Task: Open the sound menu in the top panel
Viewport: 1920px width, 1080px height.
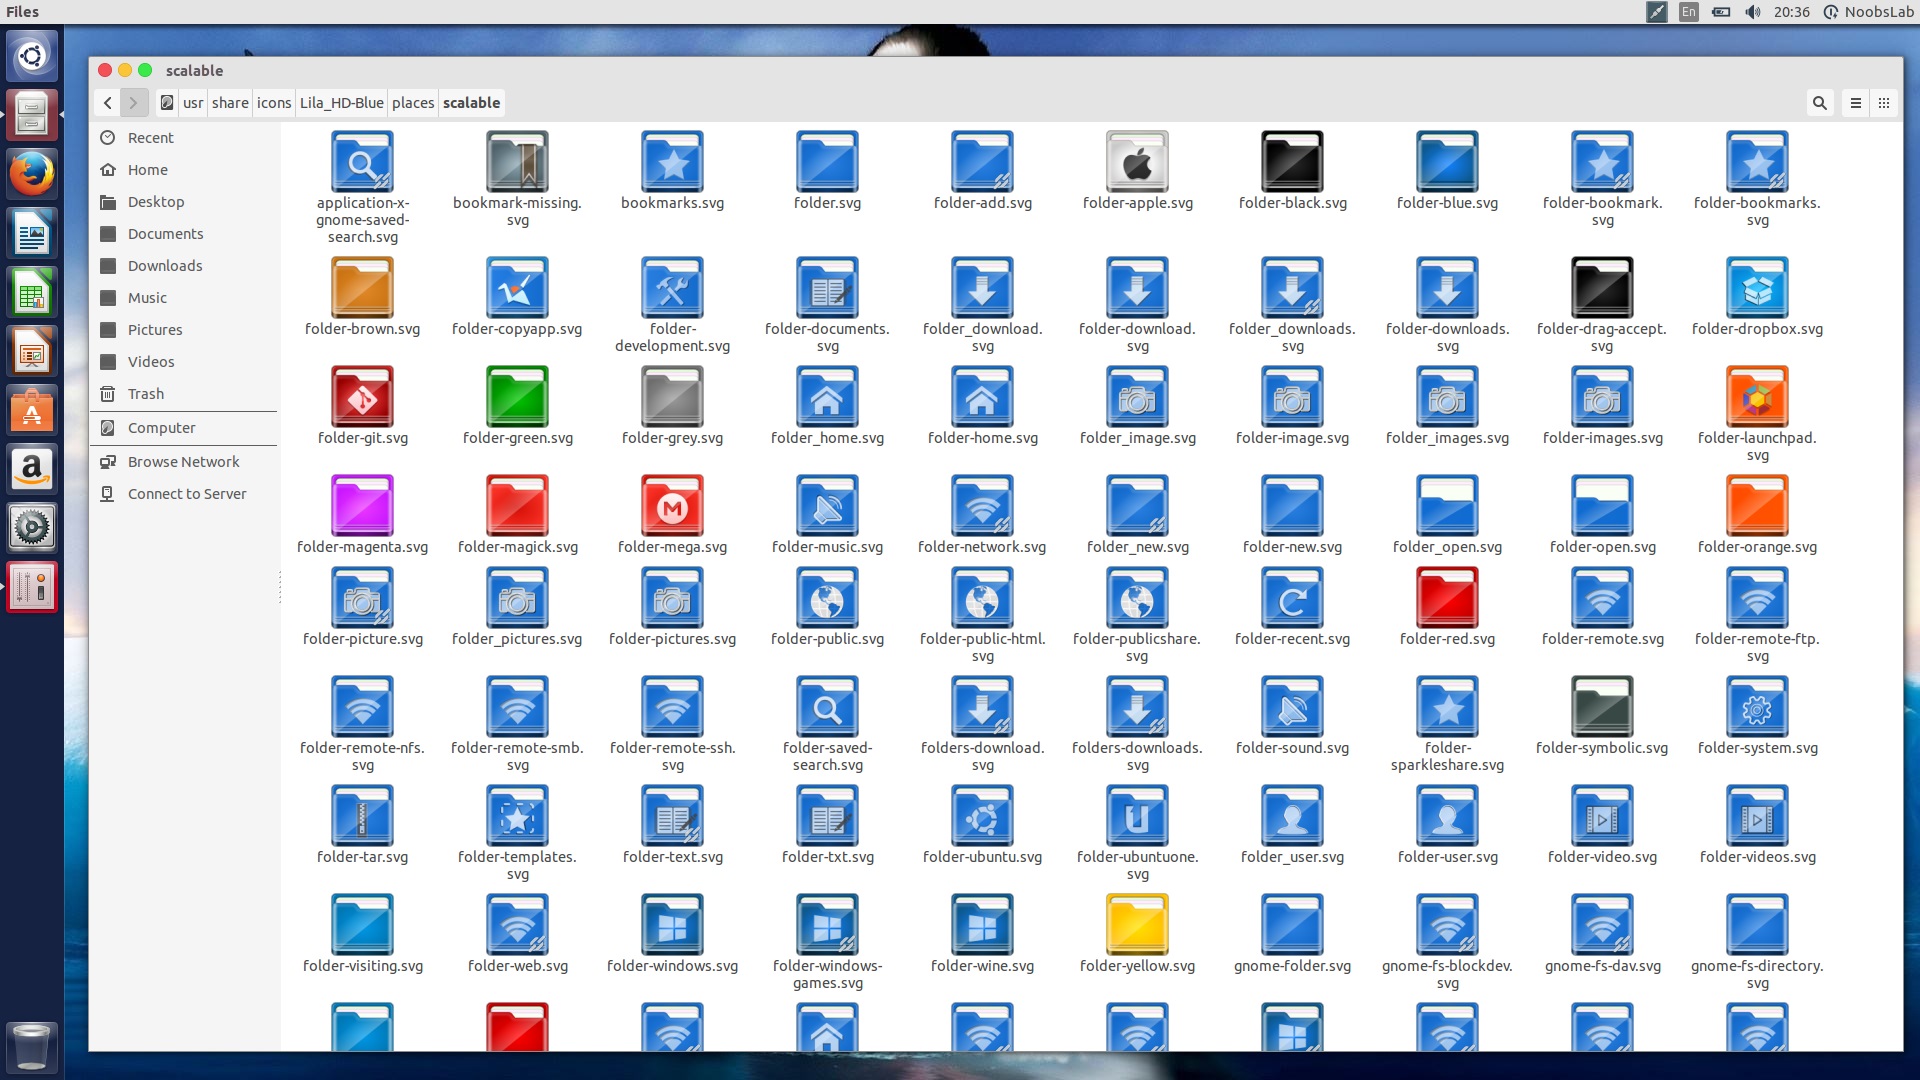Action: pos(1752,12)
